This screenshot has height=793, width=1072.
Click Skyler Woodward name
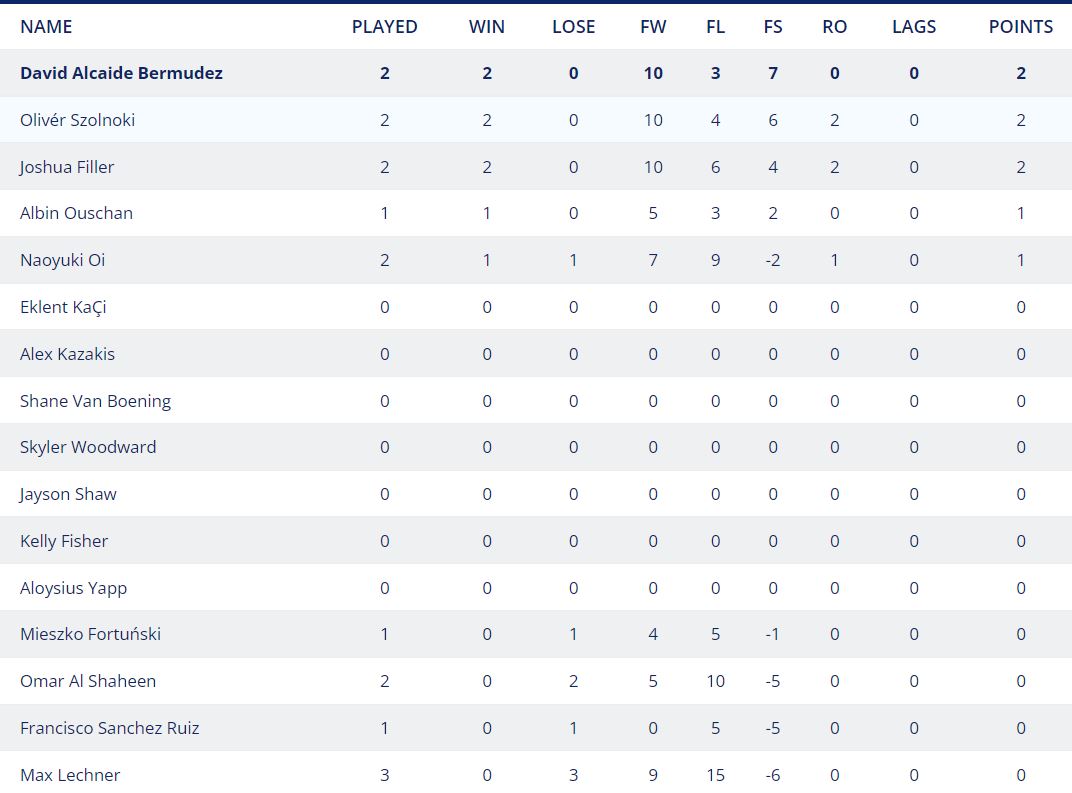(88, 447)
